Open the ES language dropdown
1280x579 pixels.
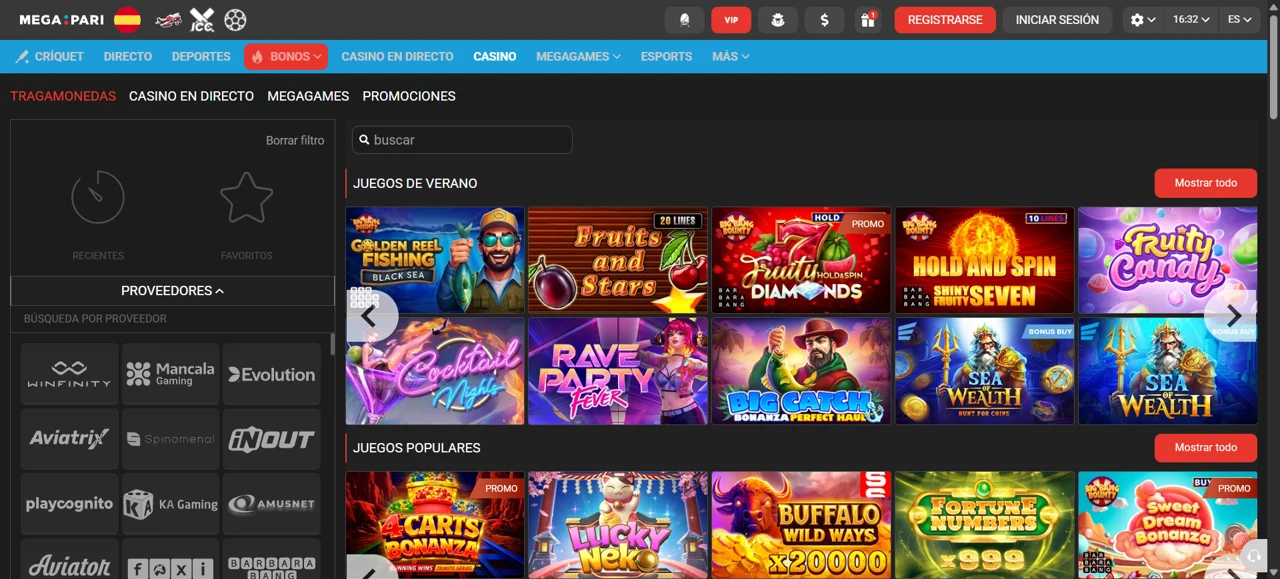1240,20
